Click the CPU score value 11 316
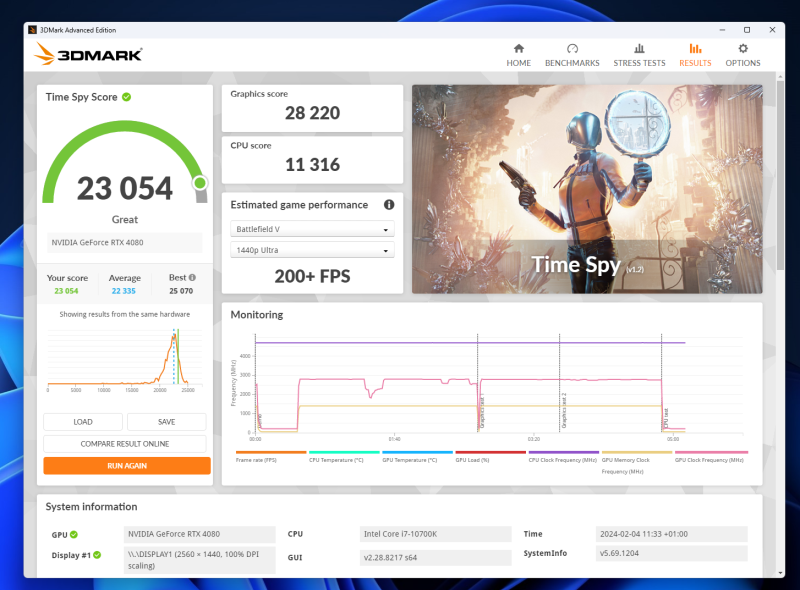 pos(312,165)
